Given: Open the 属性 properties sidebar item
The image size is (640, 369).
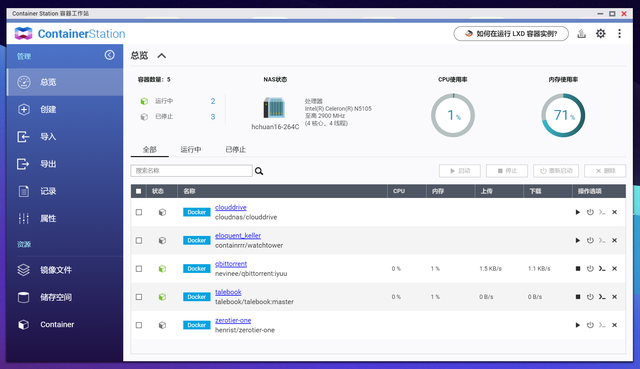Looking at the screenshot, I should [65, 218].
